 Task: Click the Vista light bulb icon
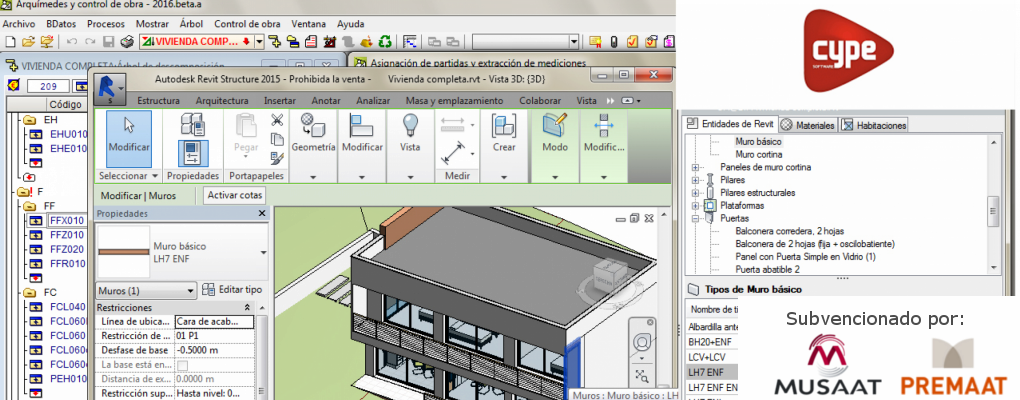coord(410,125)
